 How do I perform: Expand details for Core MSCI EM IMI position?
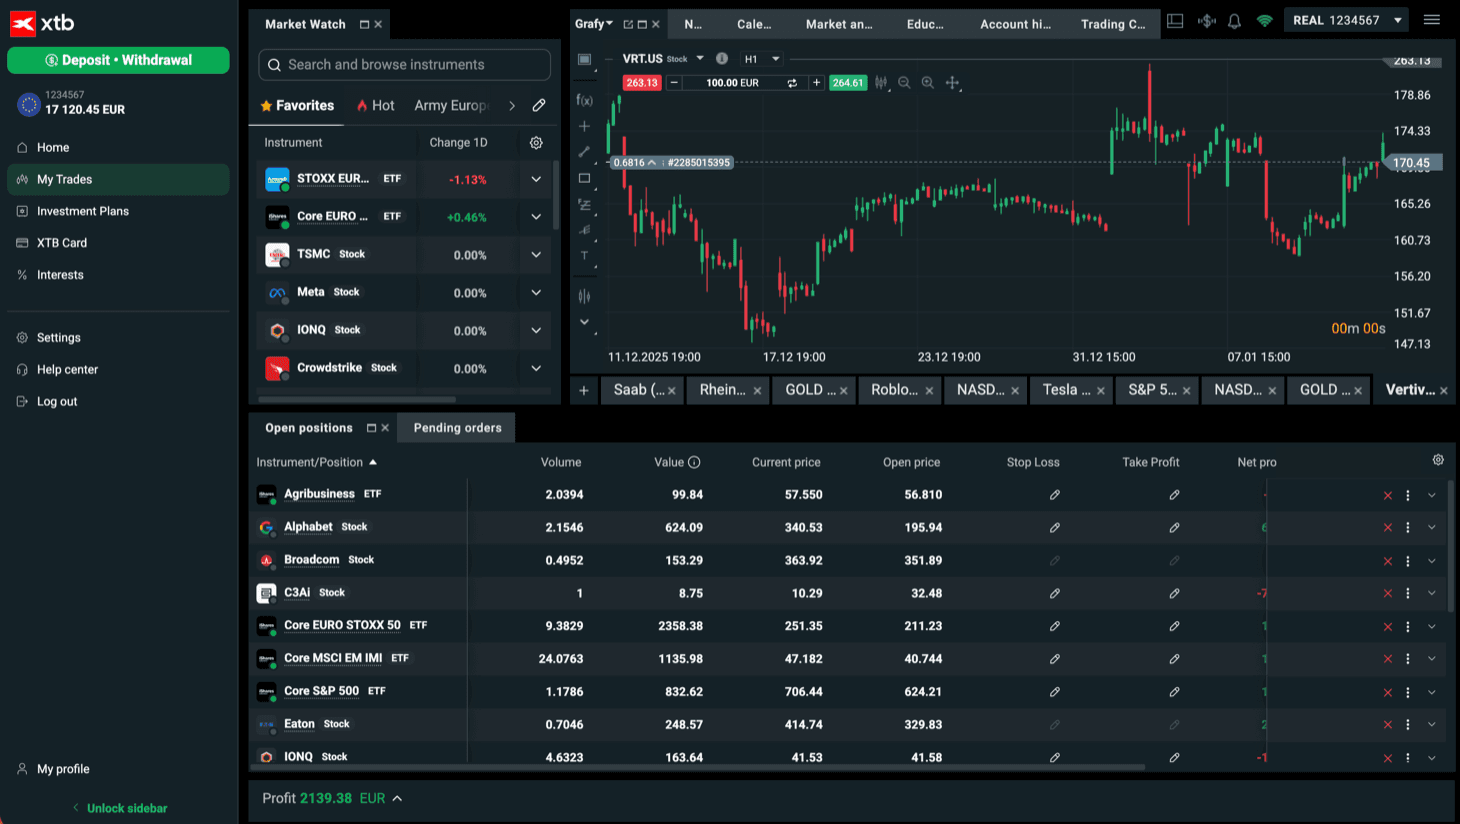(1432, 659)
